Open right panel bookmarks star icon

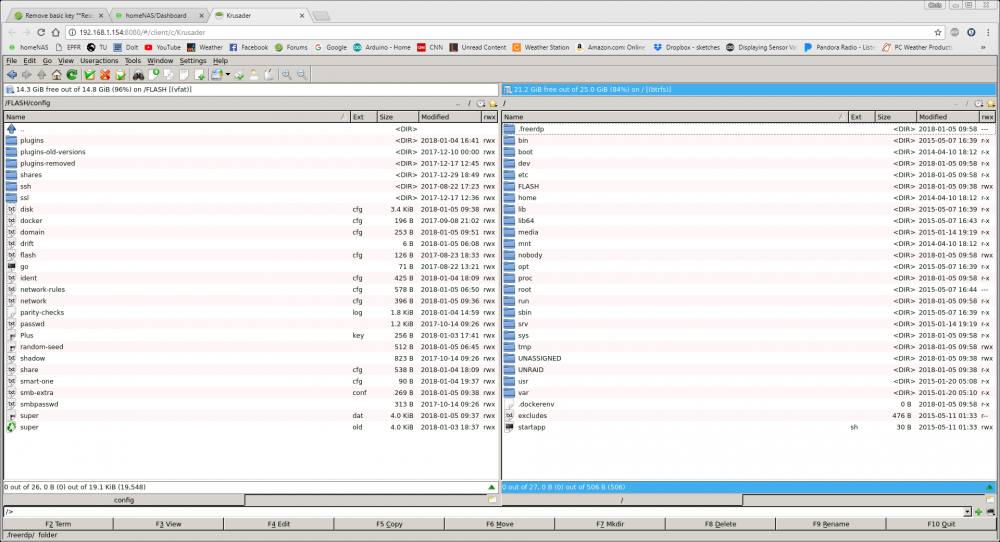click(x=990, y=103)
